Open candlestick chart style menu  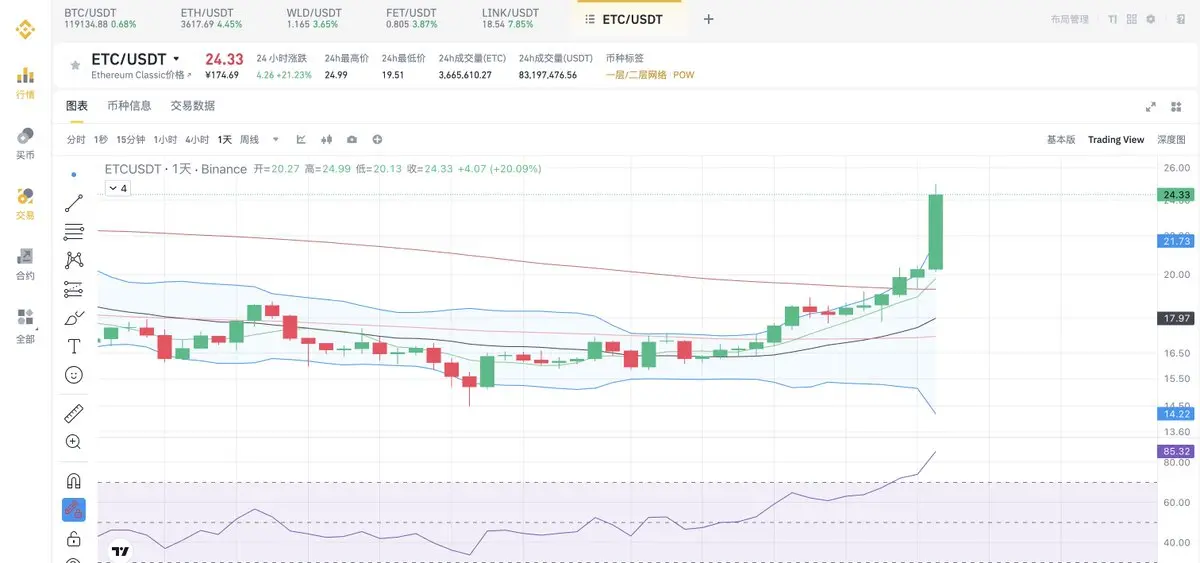[327, 139]
